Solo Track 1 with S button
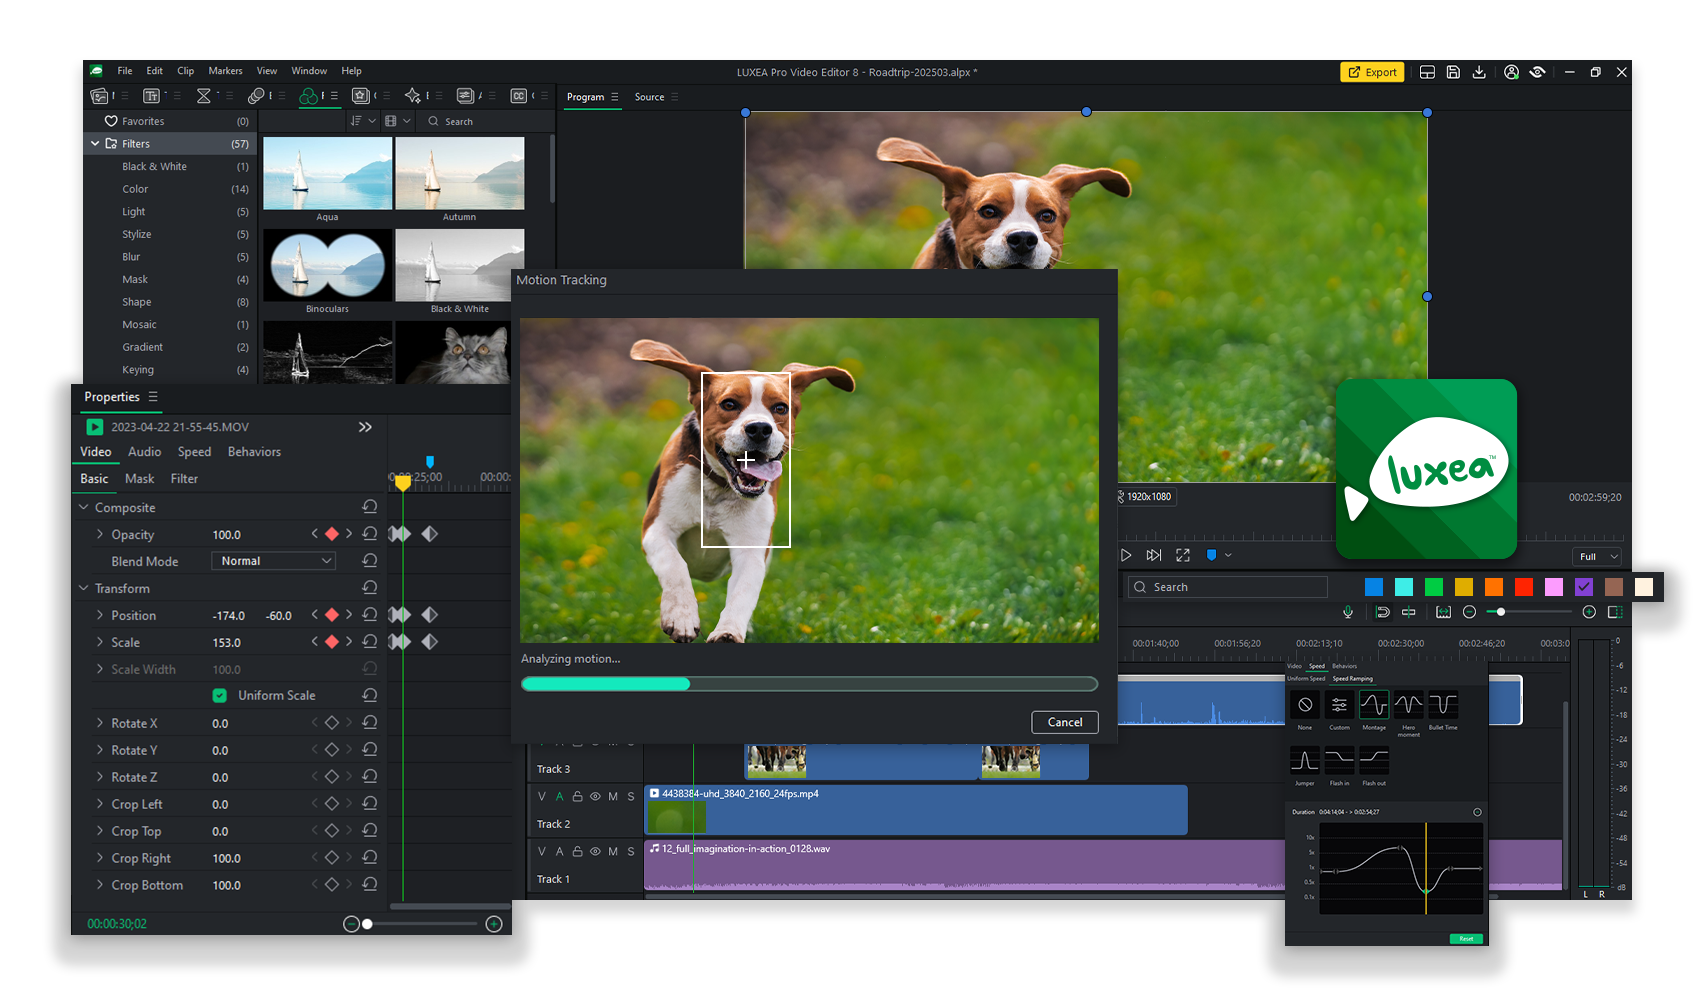 (x=631, y=852)
